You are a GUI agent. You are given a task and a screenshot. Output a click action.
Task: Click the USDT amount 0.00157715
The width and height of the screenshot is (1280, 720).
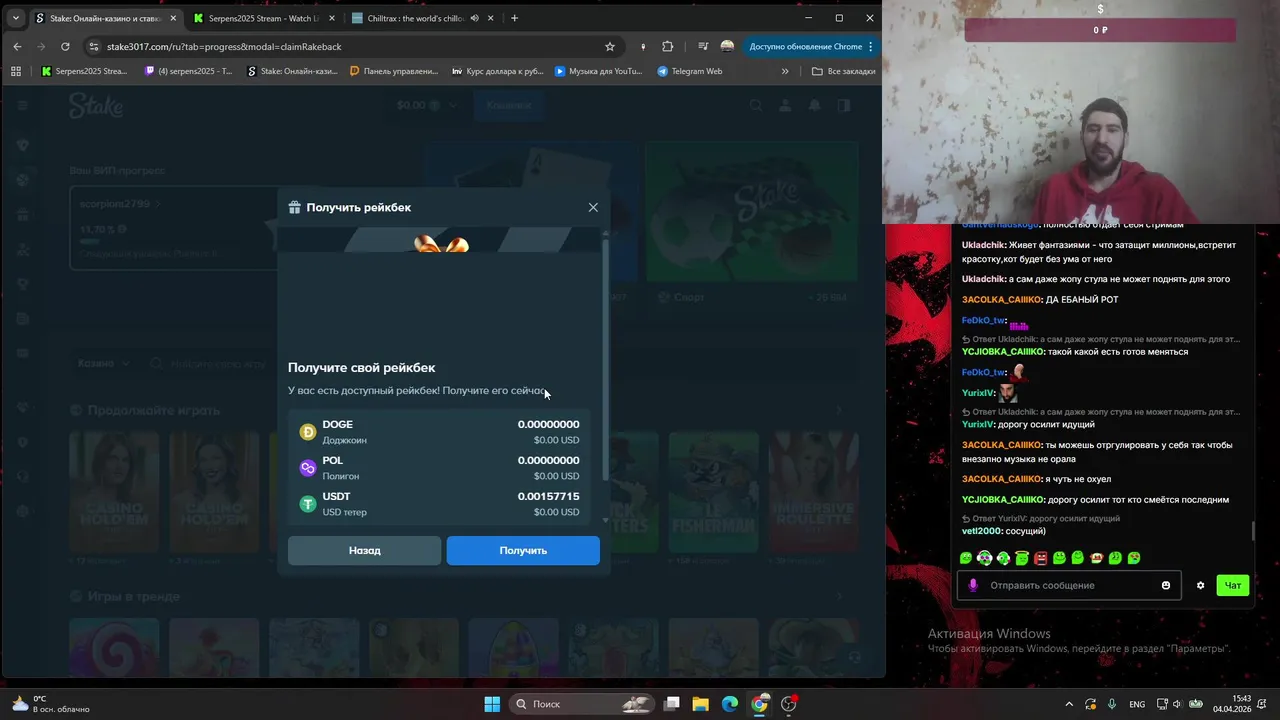pos(548,496)
